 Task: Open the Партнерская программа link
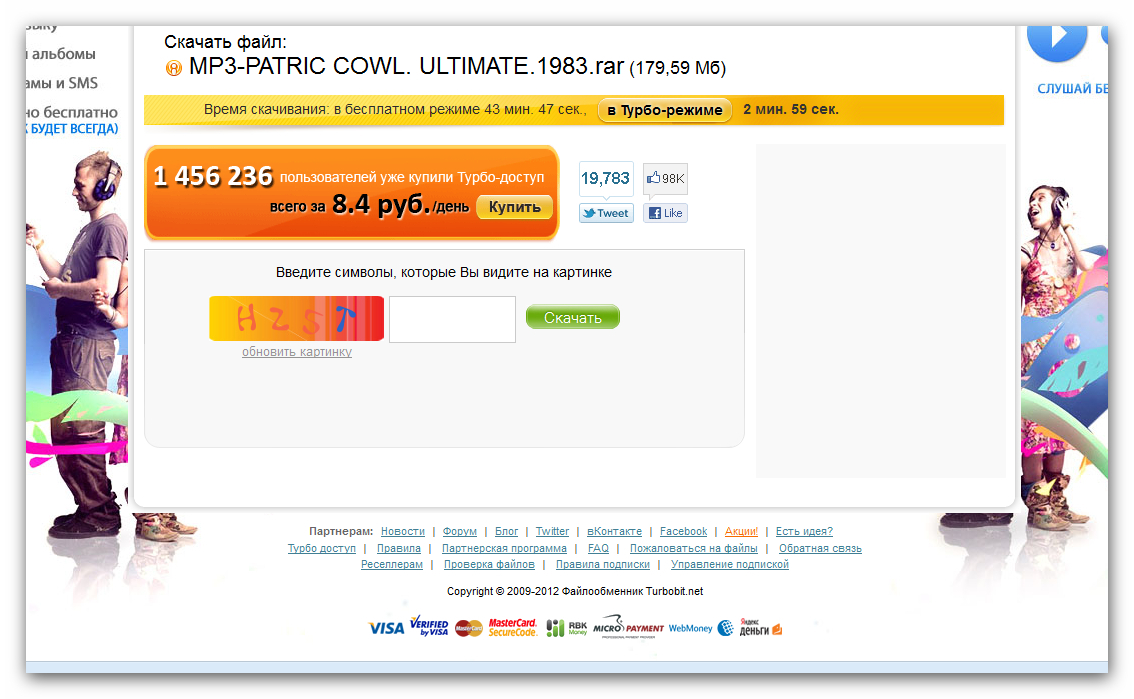504,549
